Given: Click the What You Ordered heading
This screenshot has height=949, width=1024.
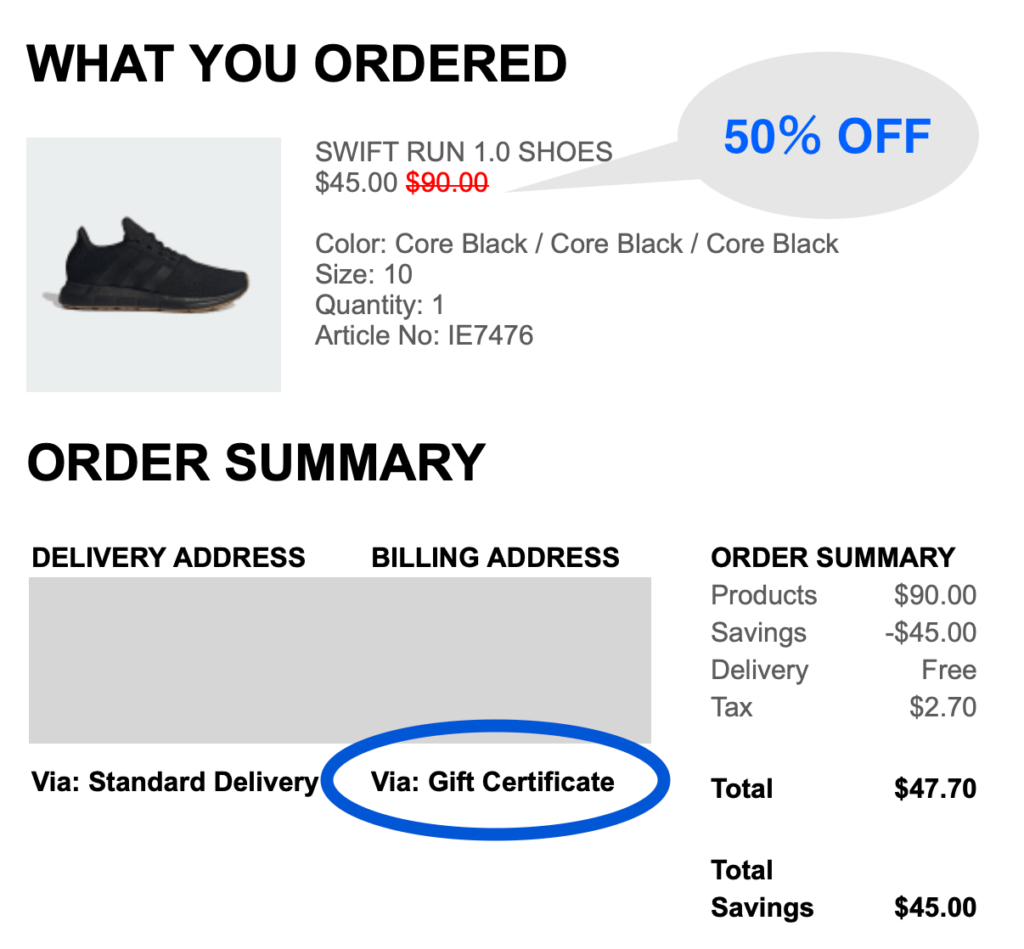Looking at the screenshot, I should 296,65.
